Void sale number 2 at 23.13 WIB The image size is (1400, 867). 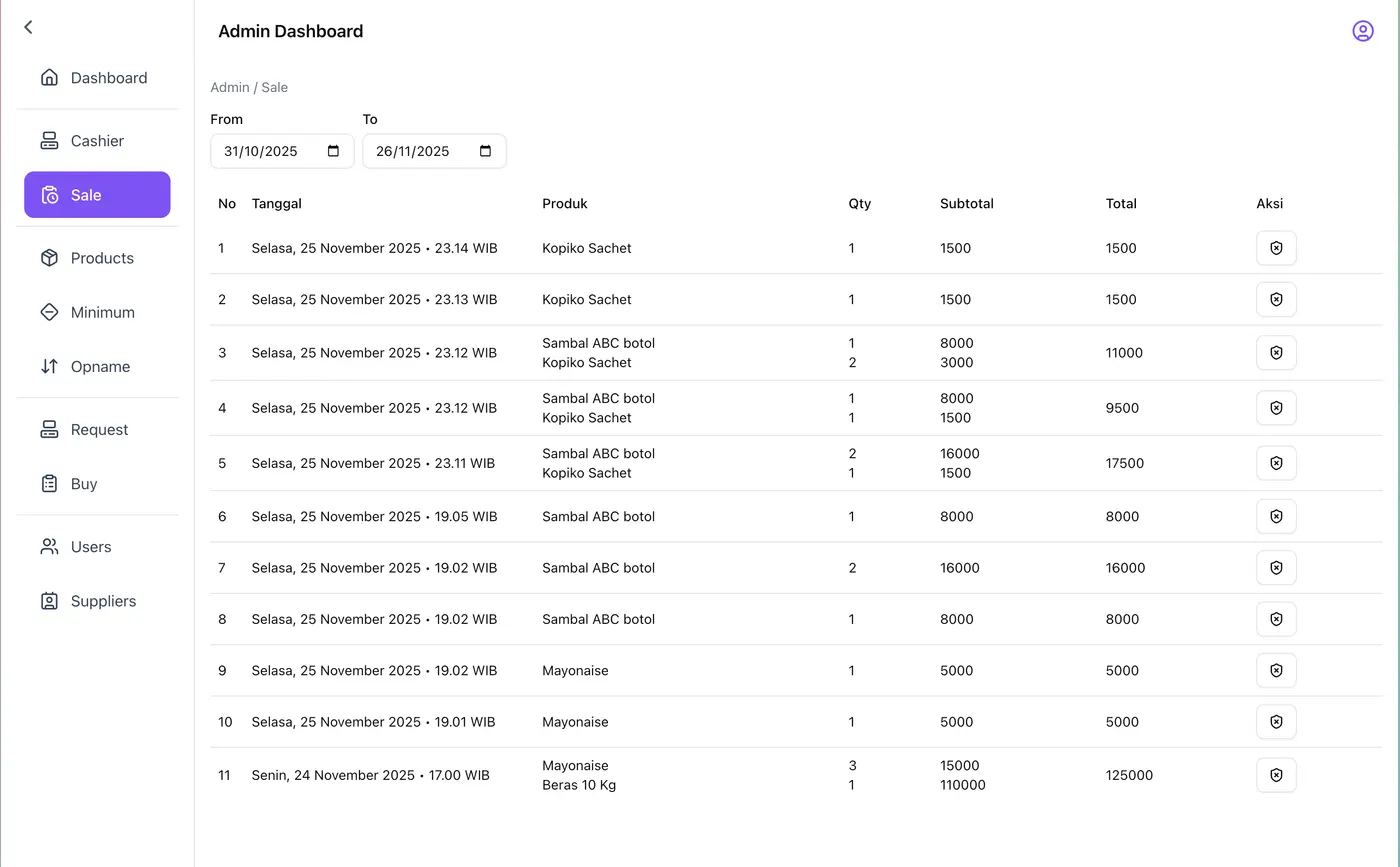[1276, 299]
